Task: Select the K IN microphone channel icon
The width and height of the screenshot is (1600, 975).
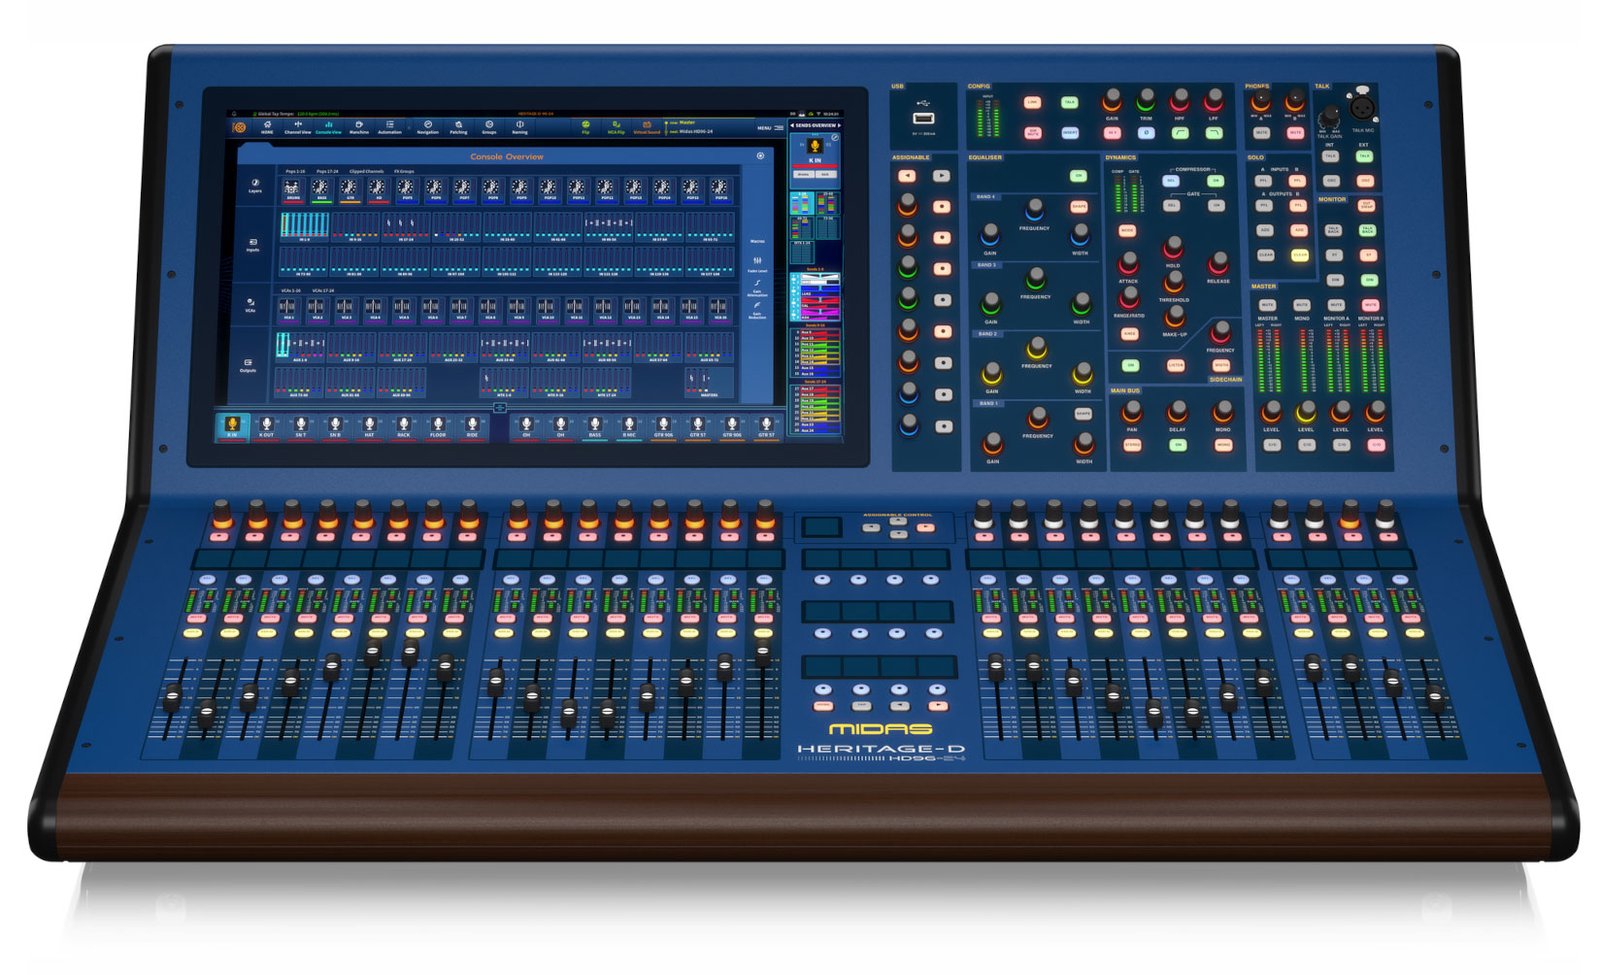Action: (x=232, y=426)
